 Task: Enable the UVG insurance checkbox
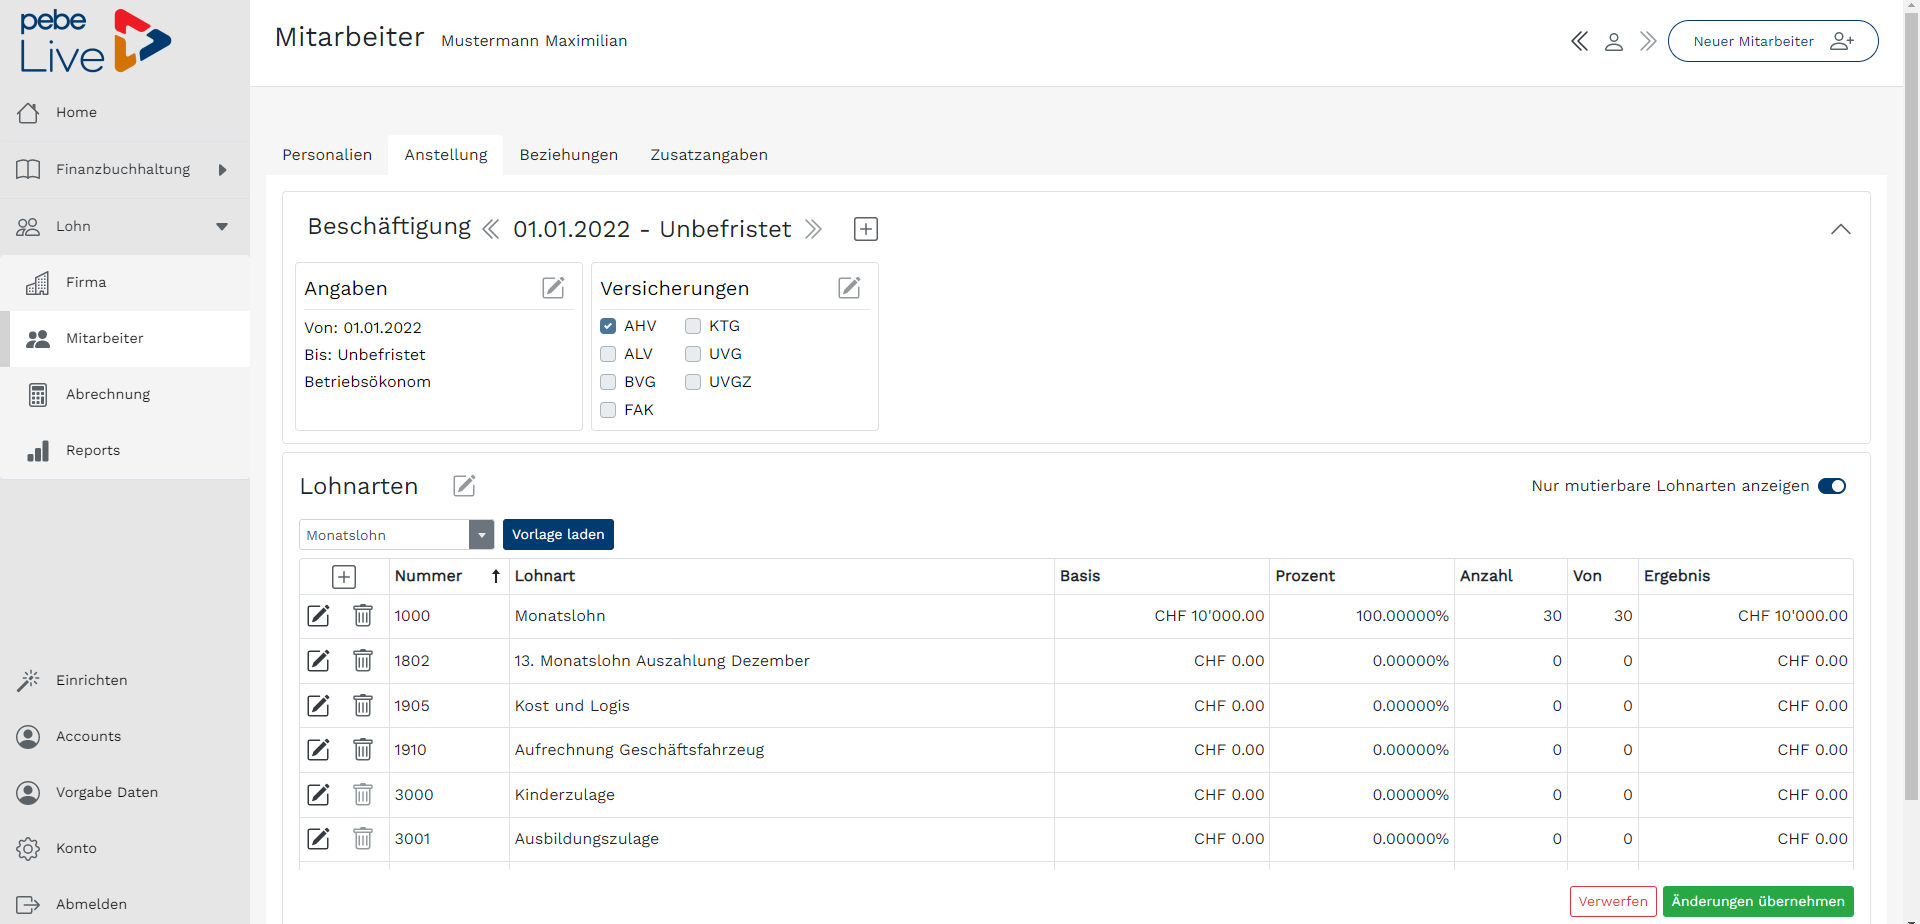(693, 354)
